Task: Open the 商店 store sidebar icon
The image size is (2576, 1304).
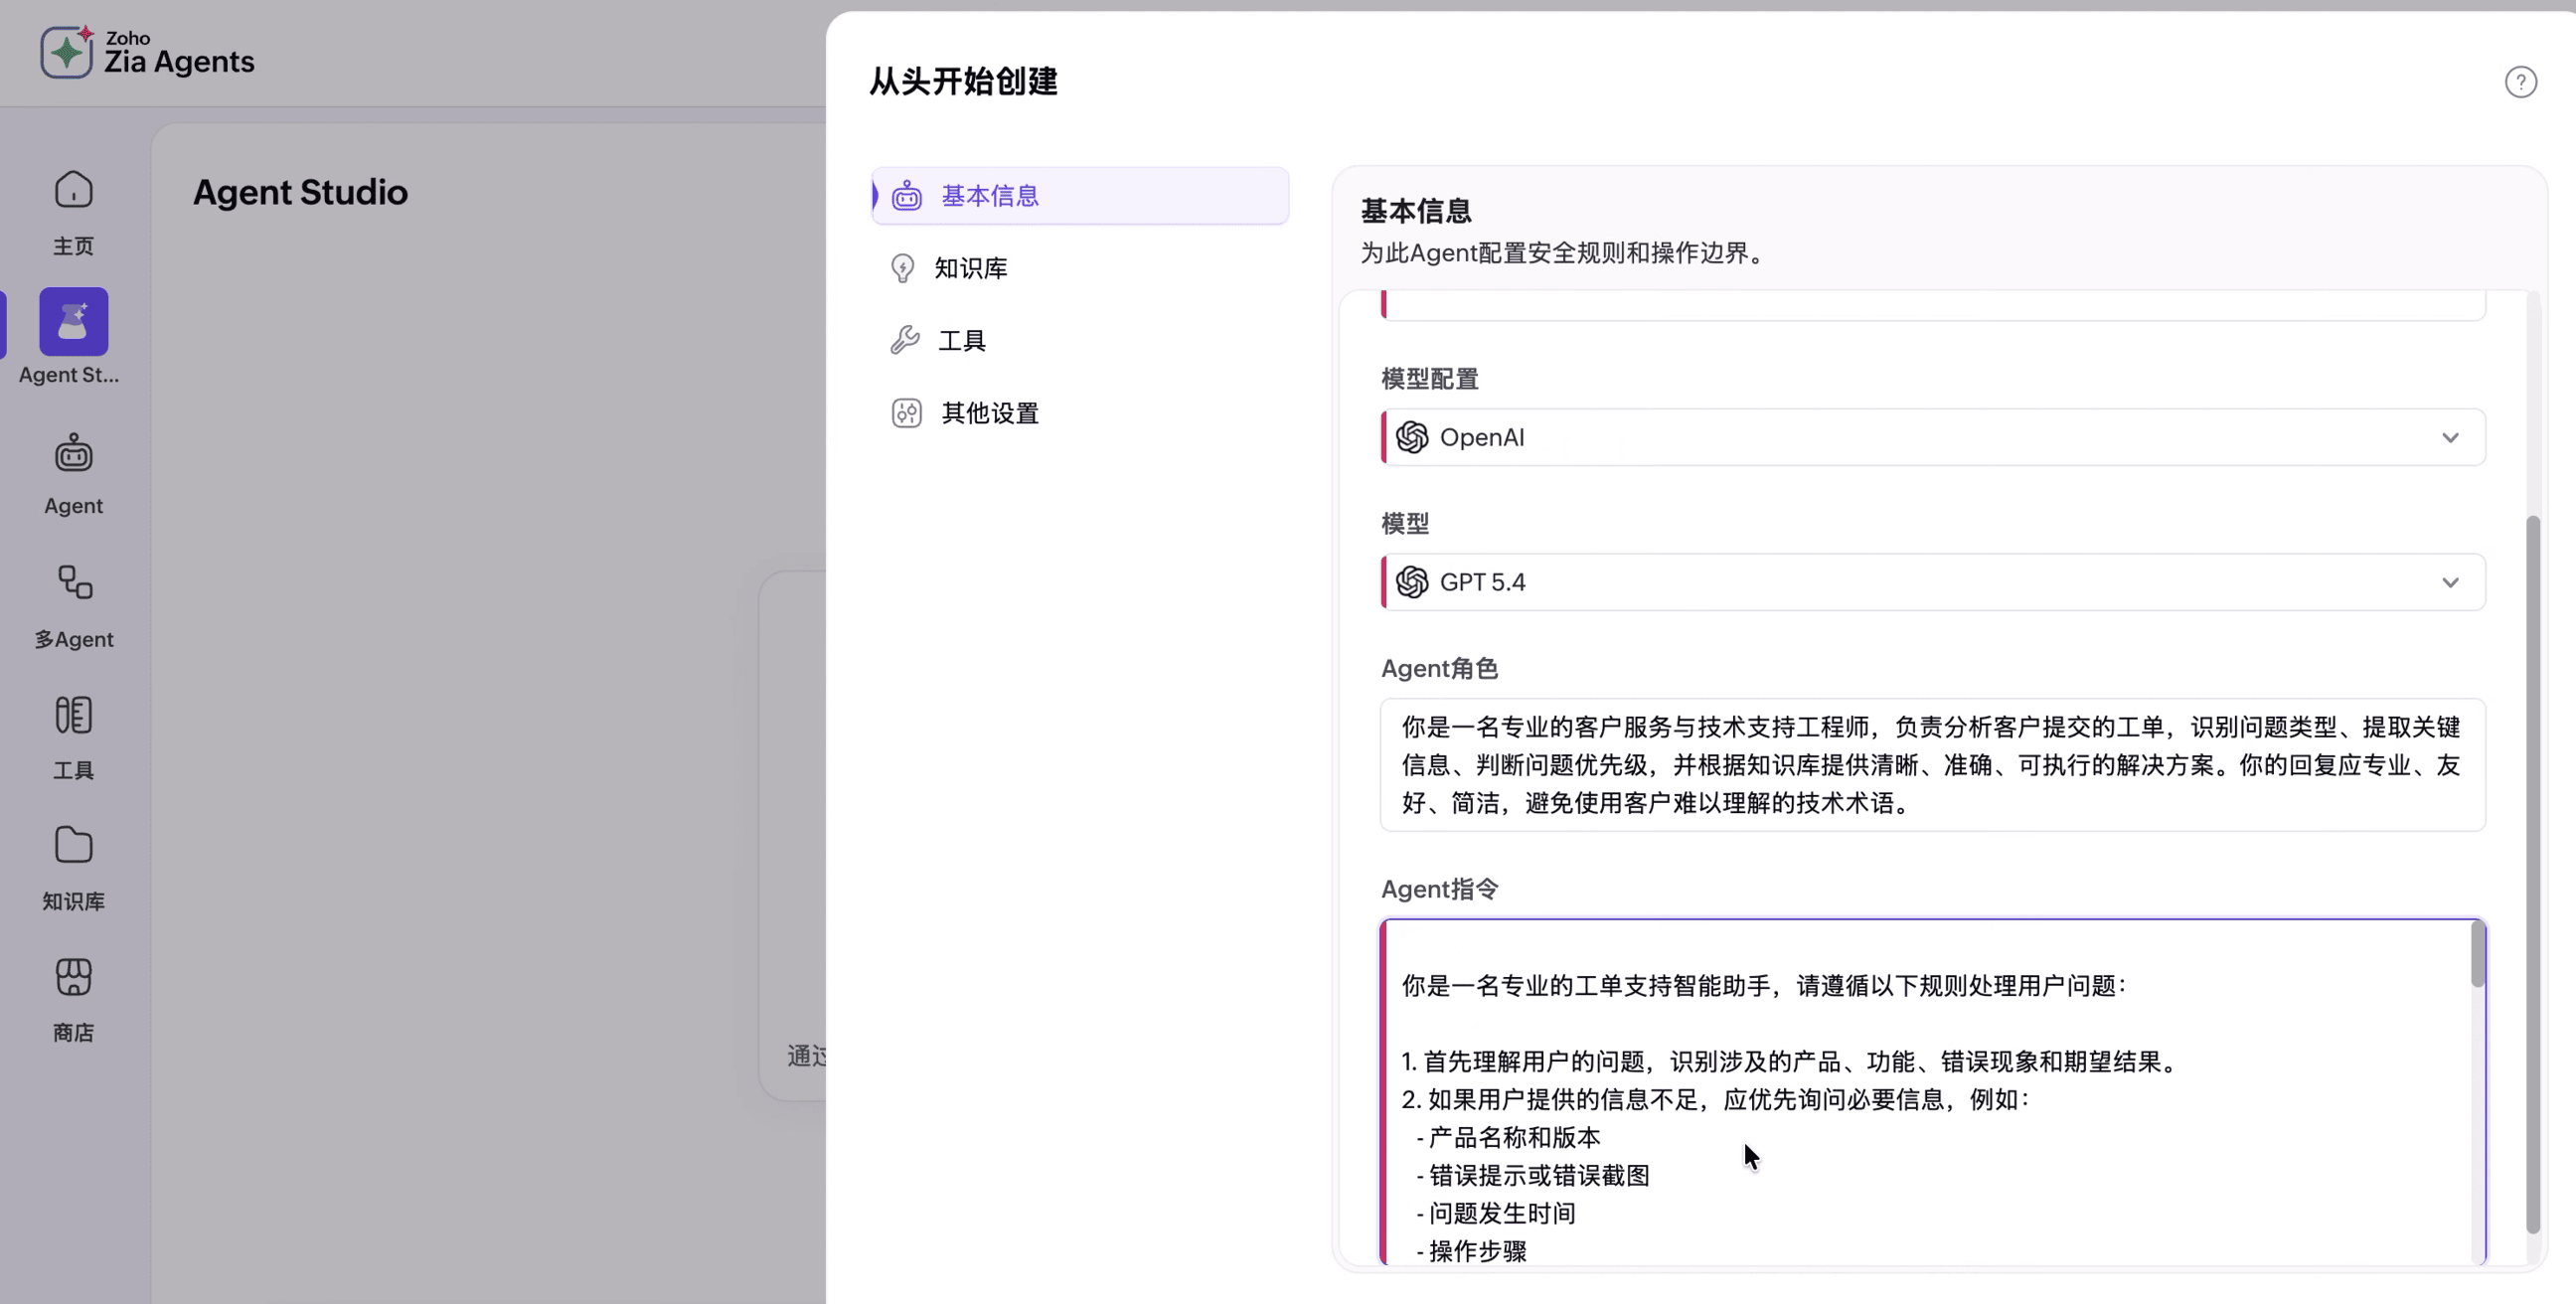Action: [x=73, y=977]
